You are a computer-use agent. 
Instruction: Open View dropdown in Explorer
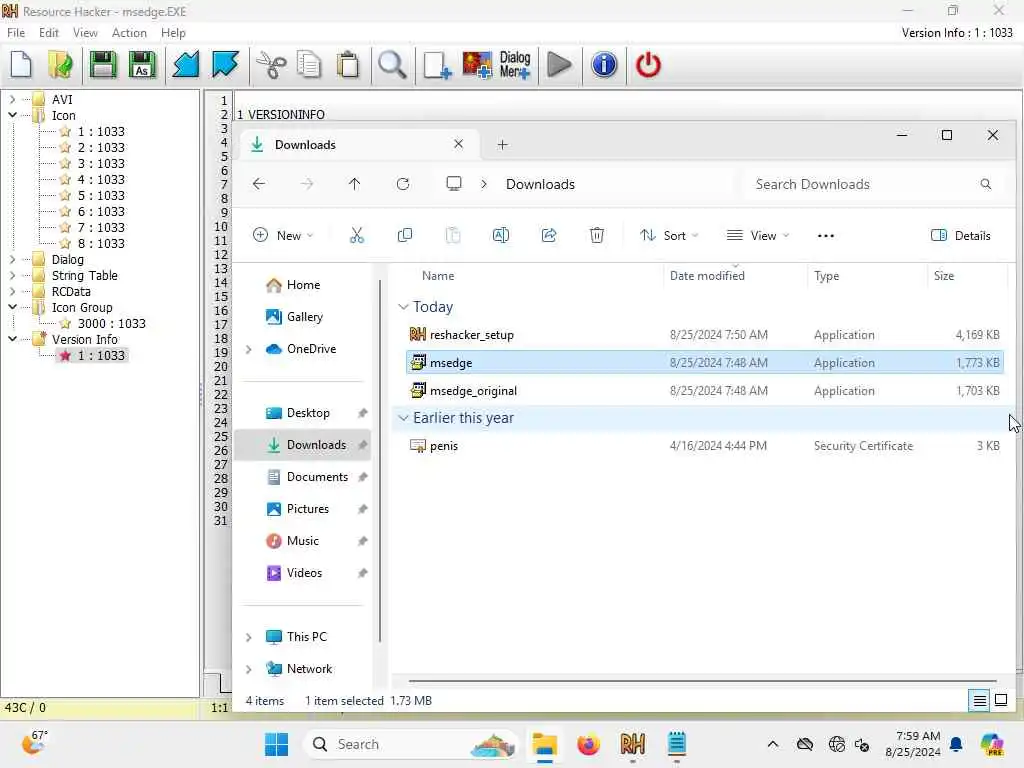(758, 236)
